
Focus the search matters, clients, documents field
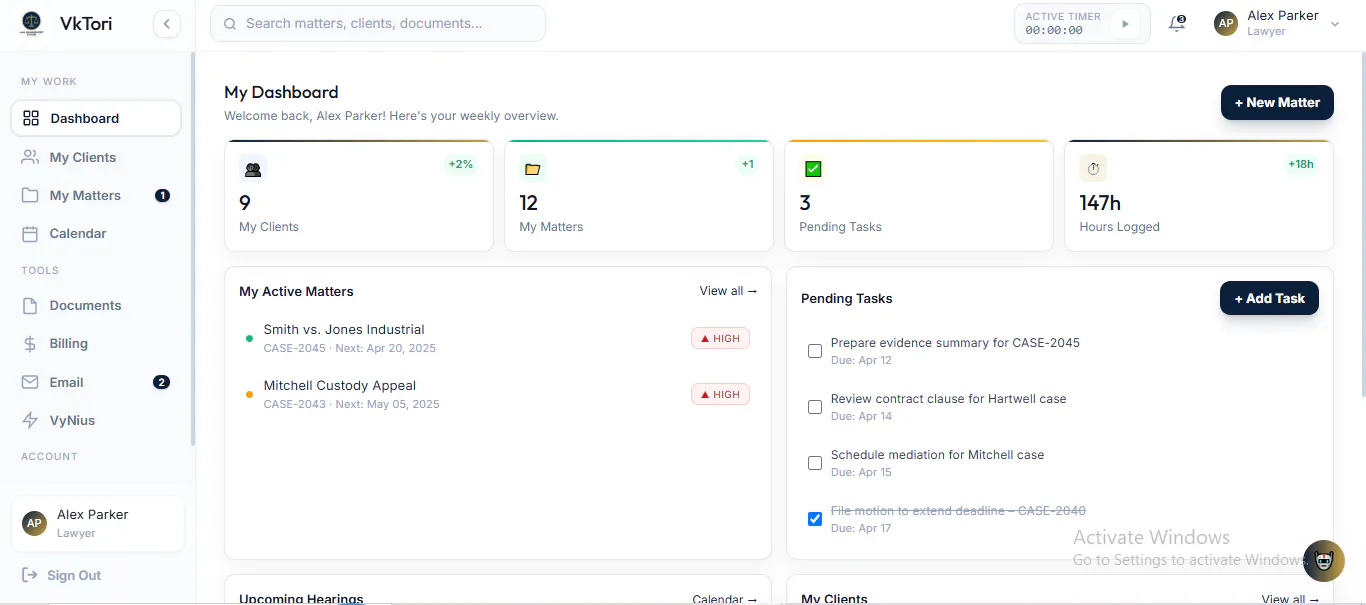click(378, 24)
